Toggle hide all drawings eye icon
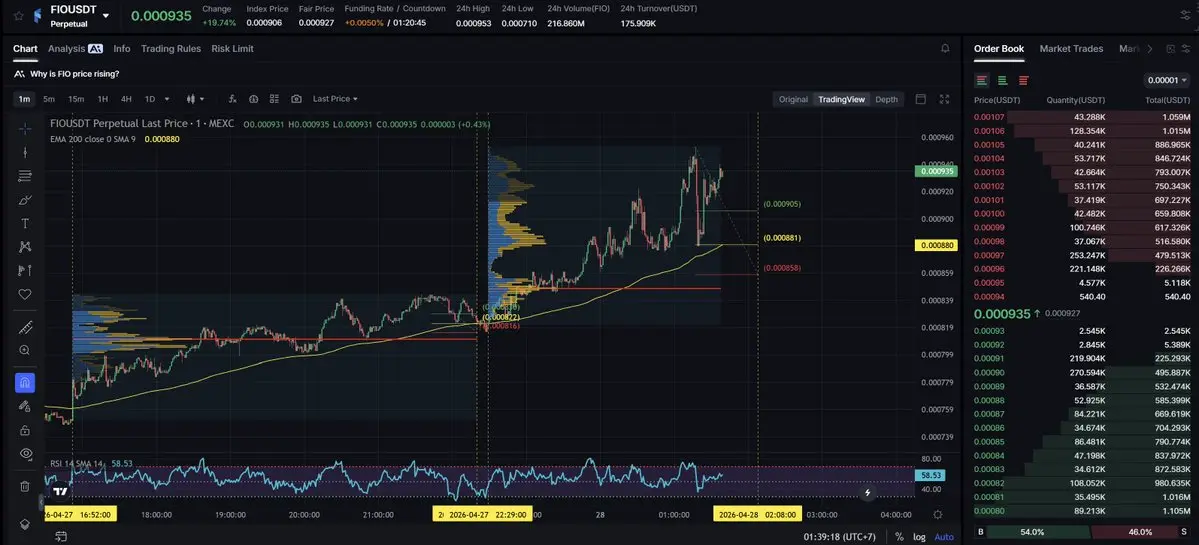Image resolution: width=1199 pixels, height=545 pixels. [24, 453]
